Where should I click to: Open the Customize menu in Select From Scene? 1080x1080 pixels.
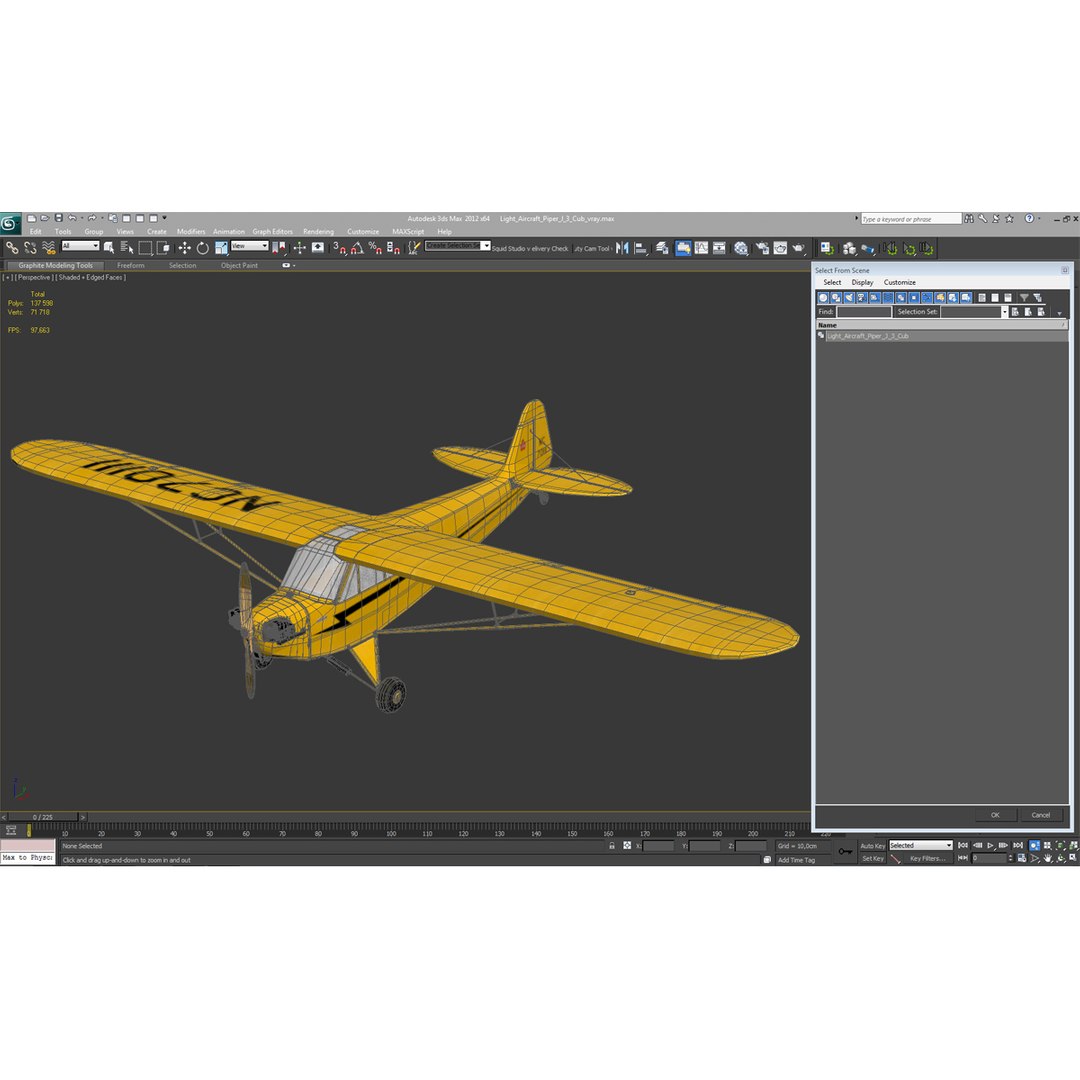coord(900,282)
